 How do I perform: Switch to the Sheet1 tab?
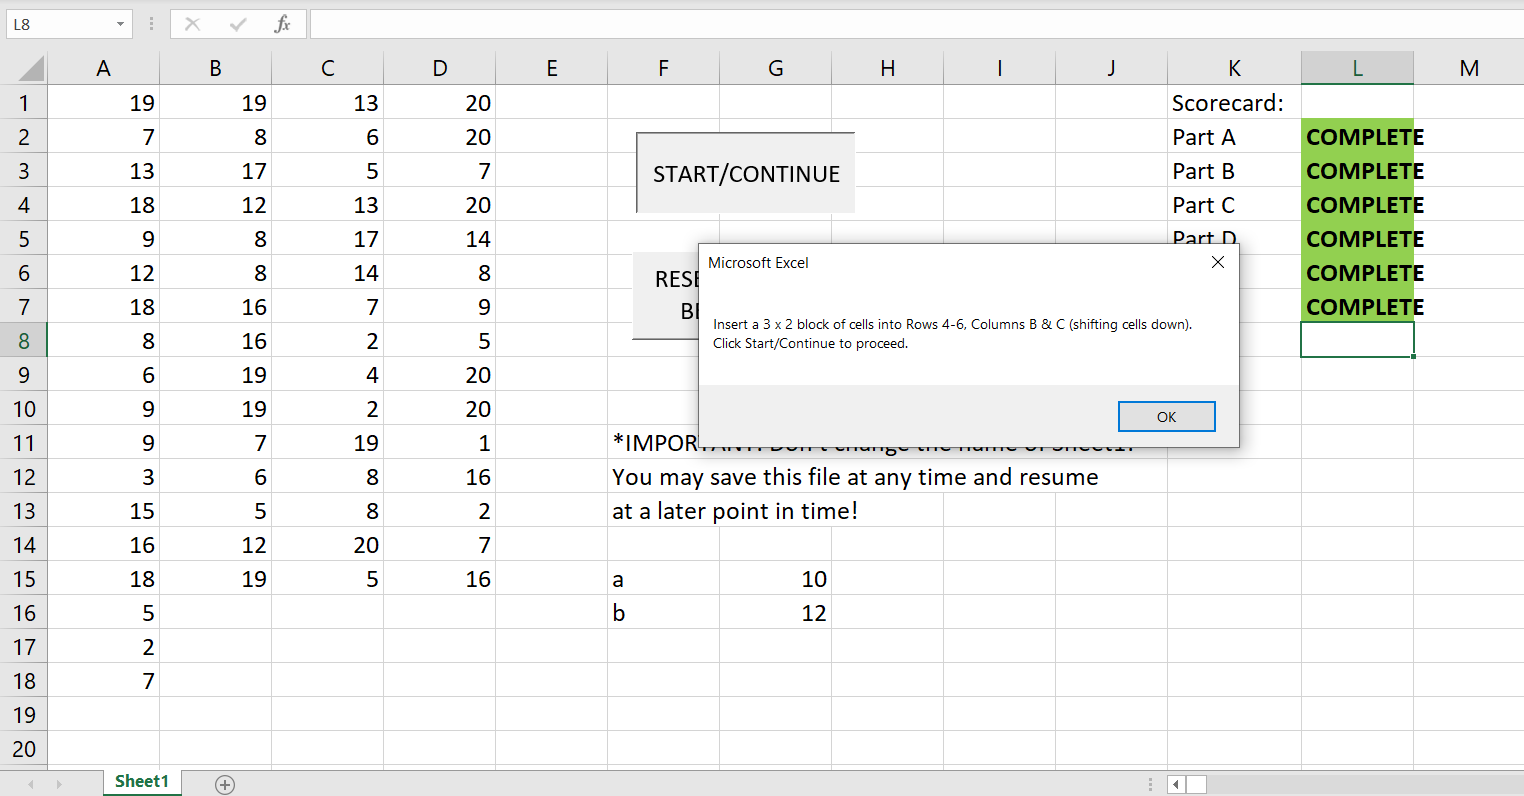[x=141, y=783]
